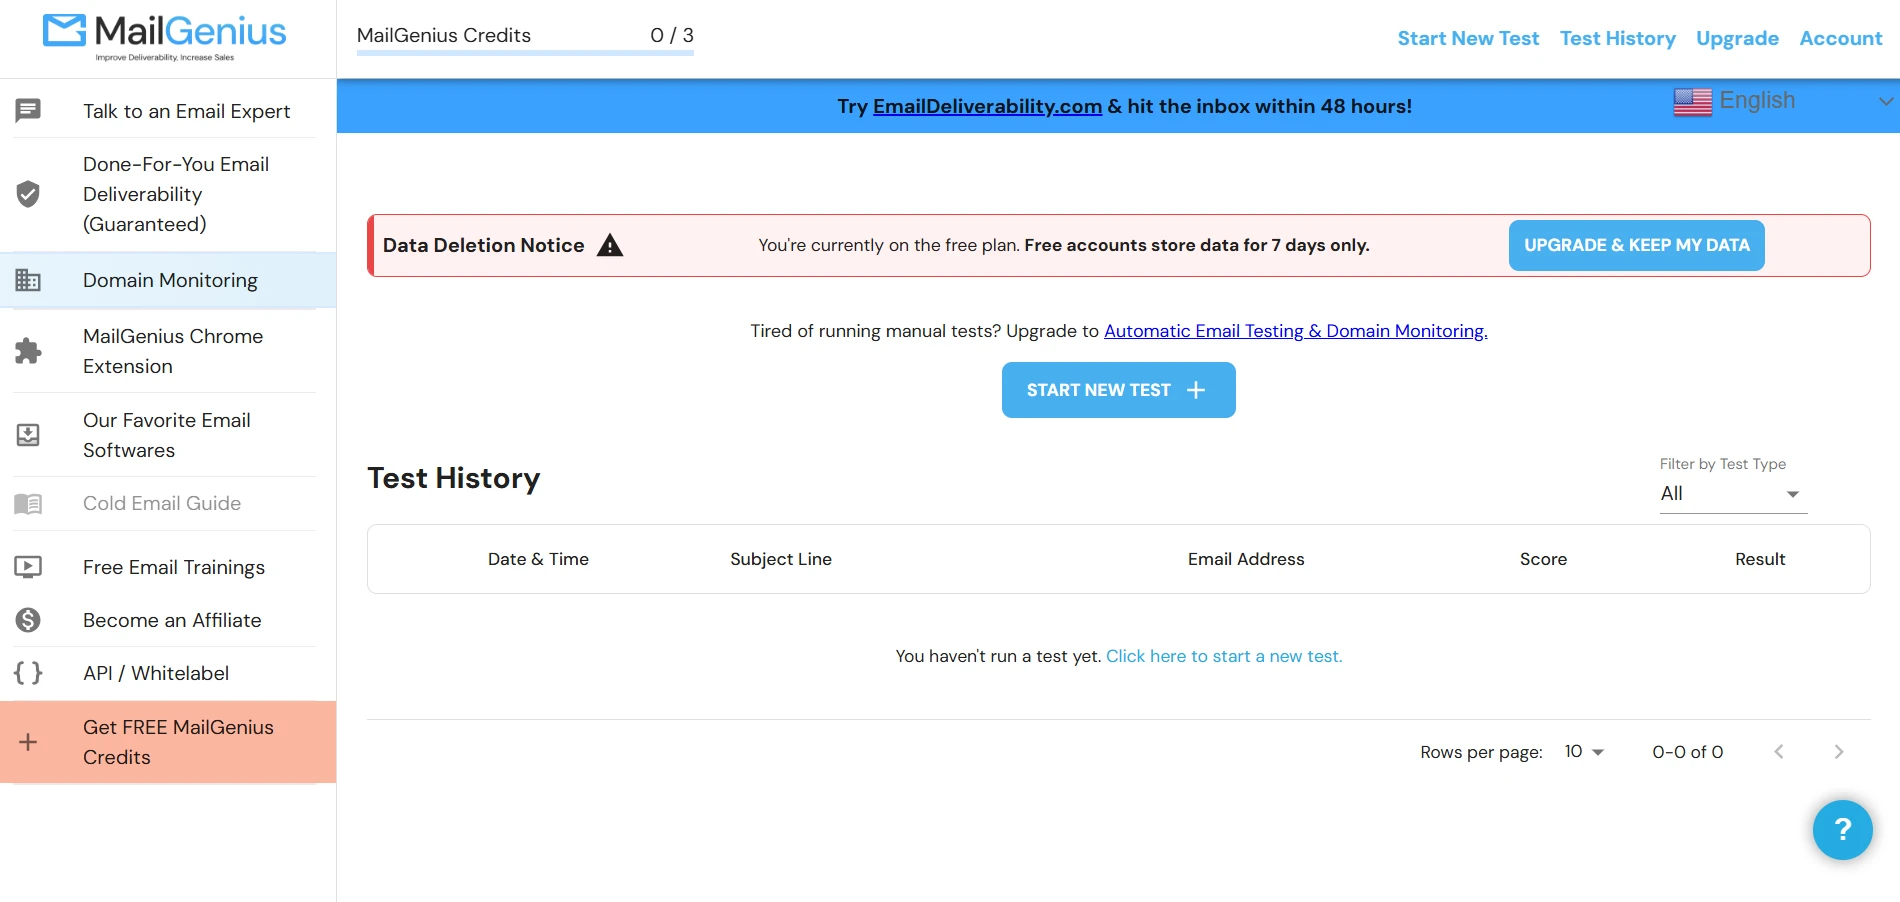The width and height of the screenshot is (1900, 902).
Task: Go to next page of test history
Action: pyautogui.click(x=1838, y=752)
